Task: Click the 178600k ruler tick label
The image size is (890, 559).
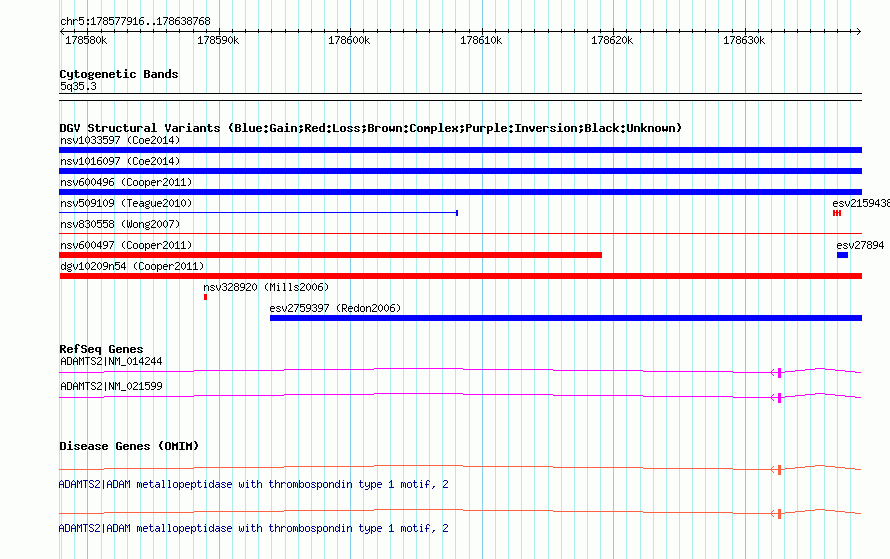Action: [349, 40]
